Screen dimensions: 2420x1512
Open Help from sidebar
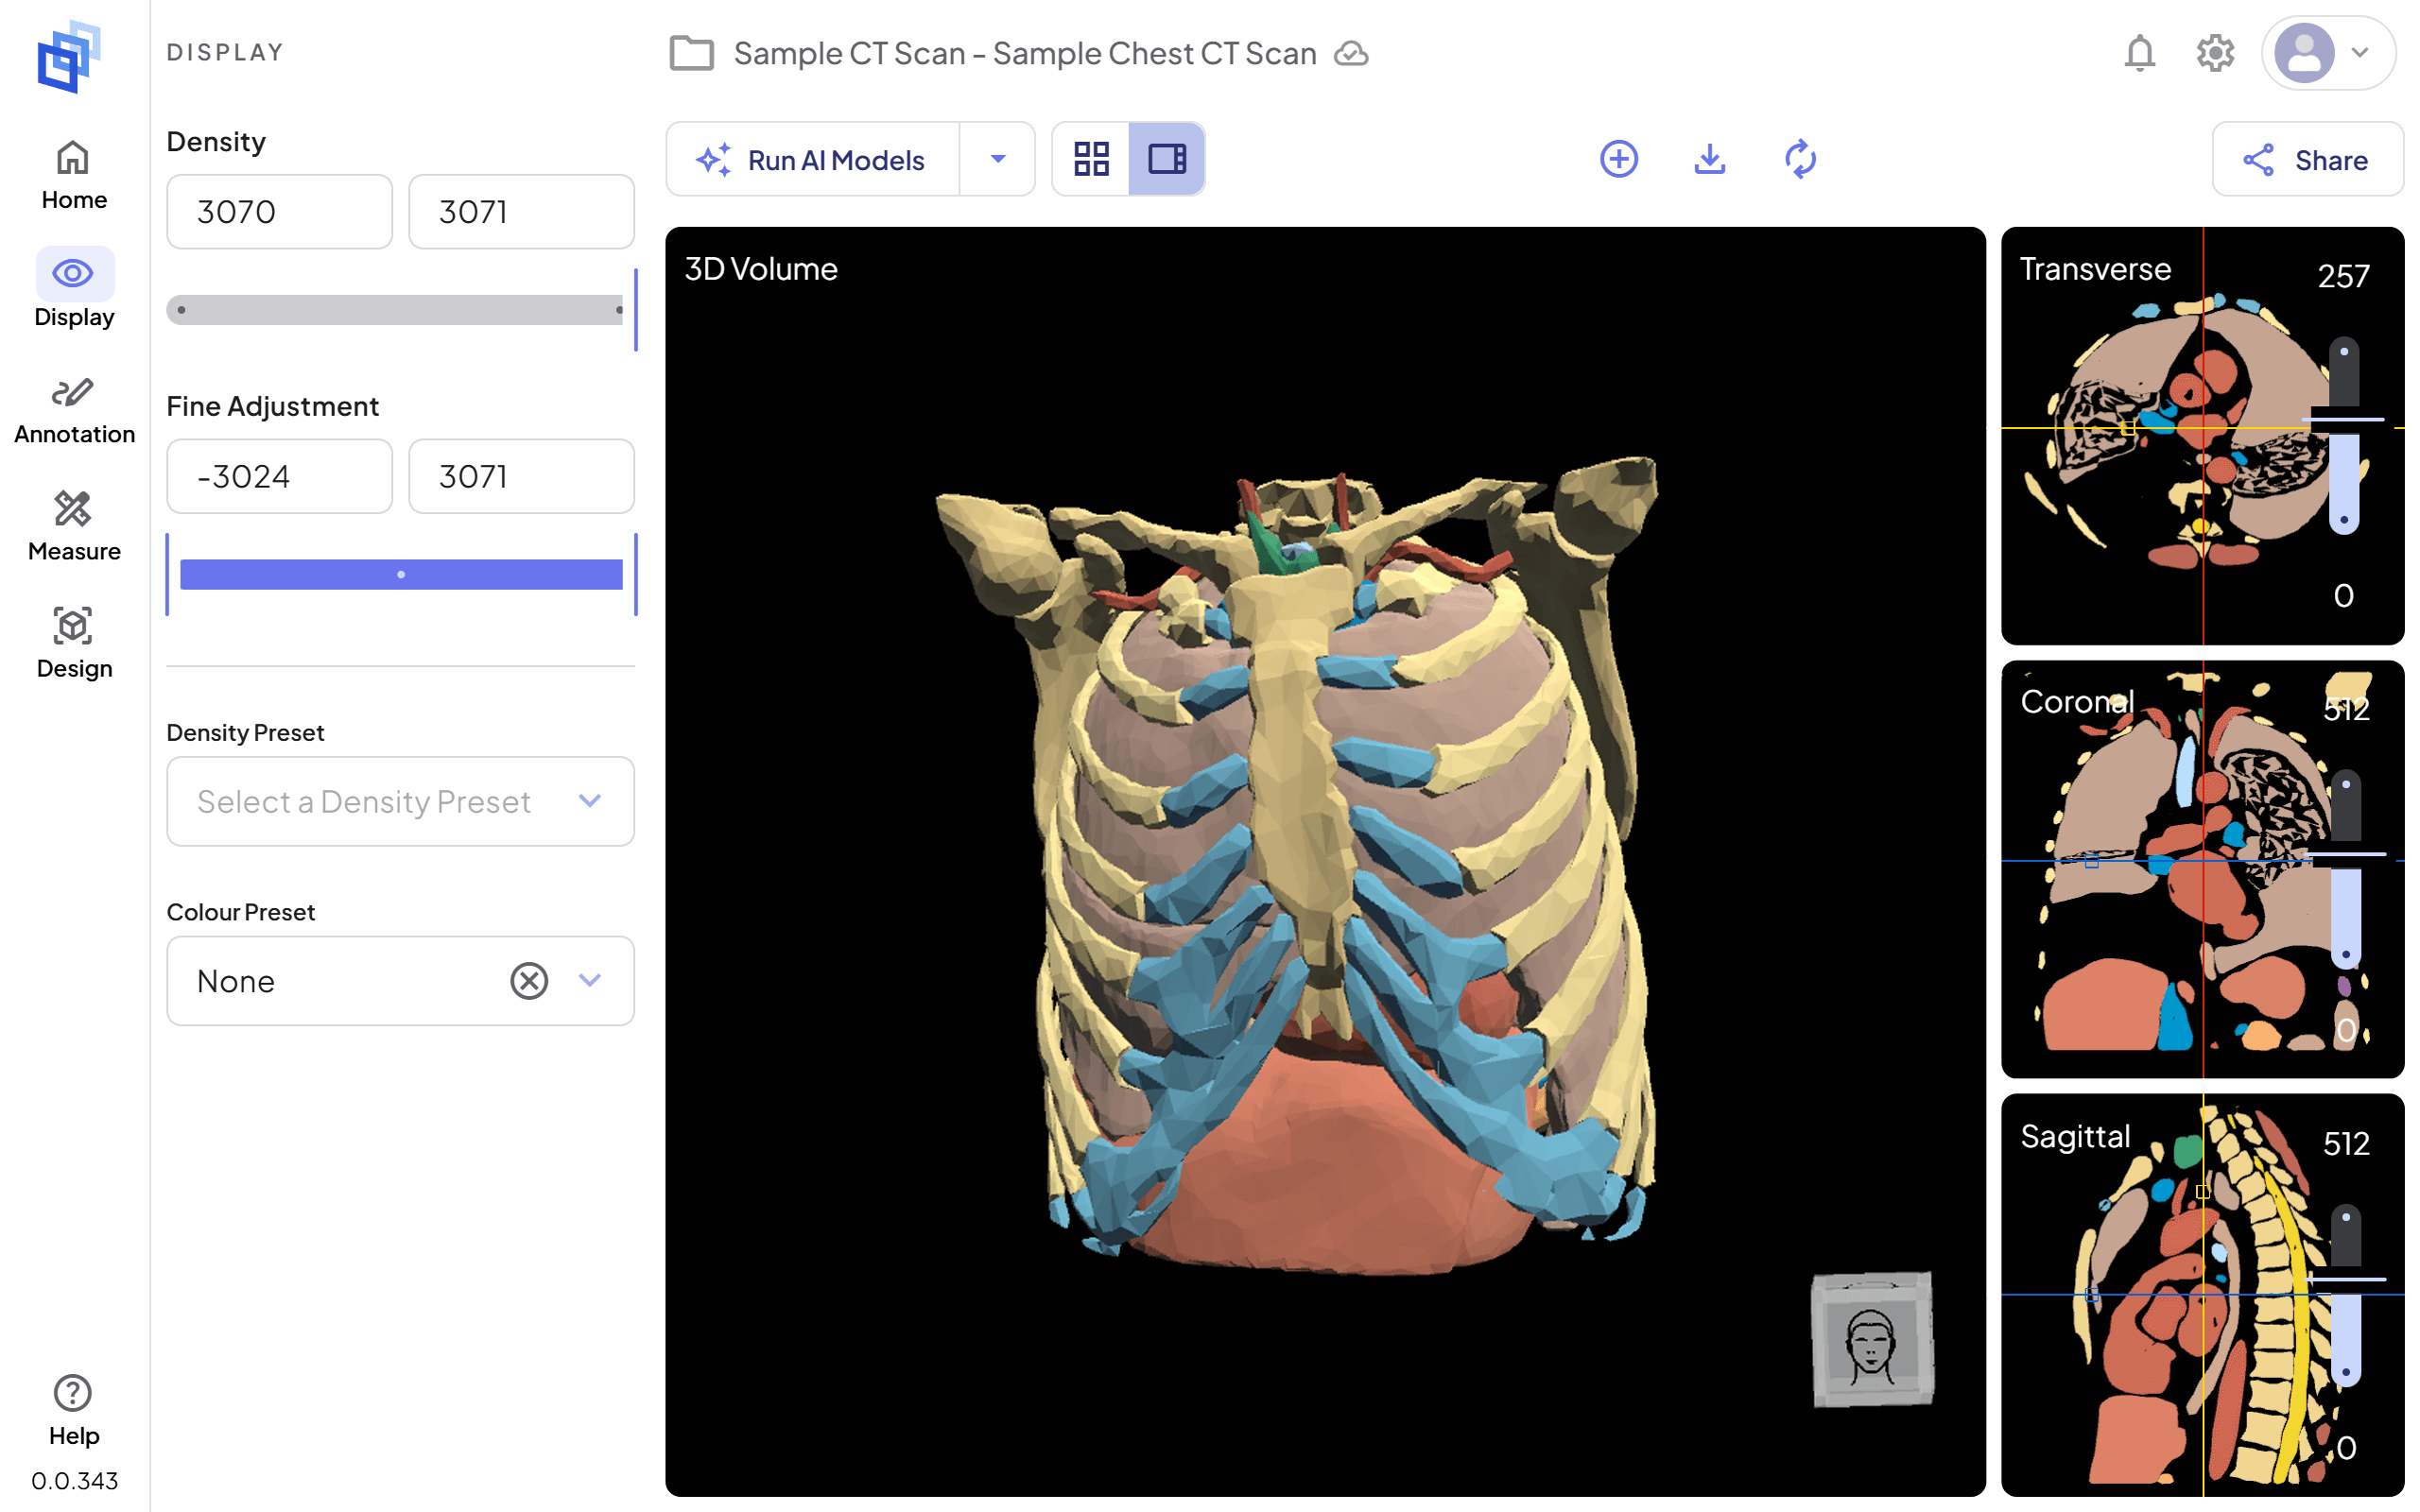(74, 1410)
